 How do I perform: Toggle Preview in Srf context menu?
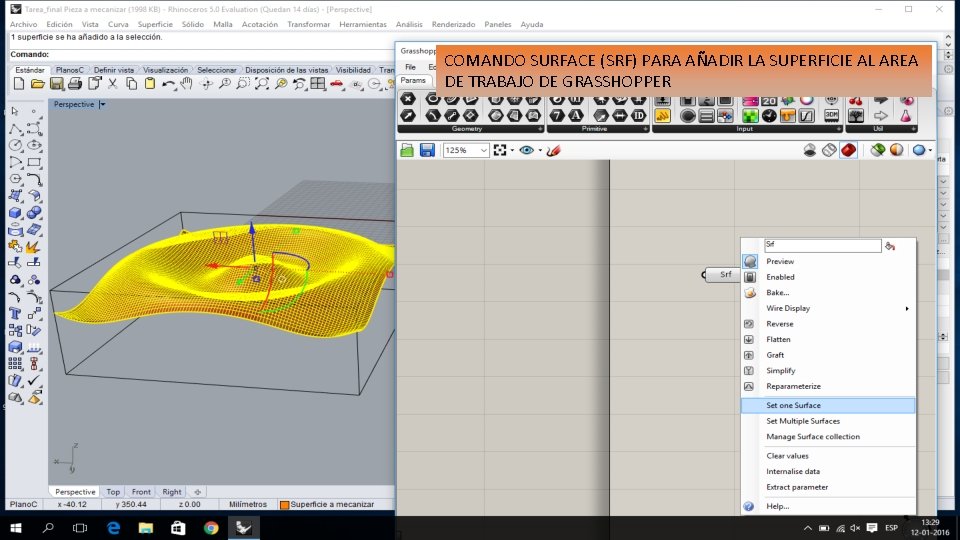(x=779, y=261)
